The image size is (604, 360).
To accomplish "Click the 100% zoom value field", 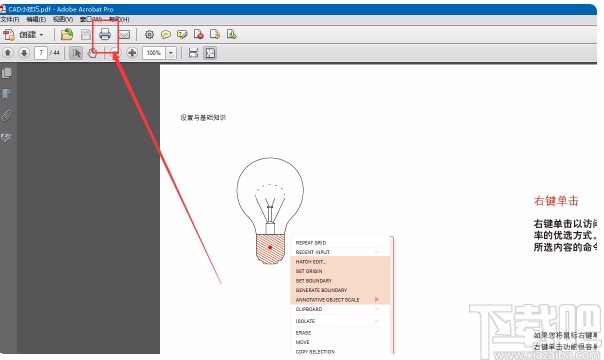I will click(154, 53).
